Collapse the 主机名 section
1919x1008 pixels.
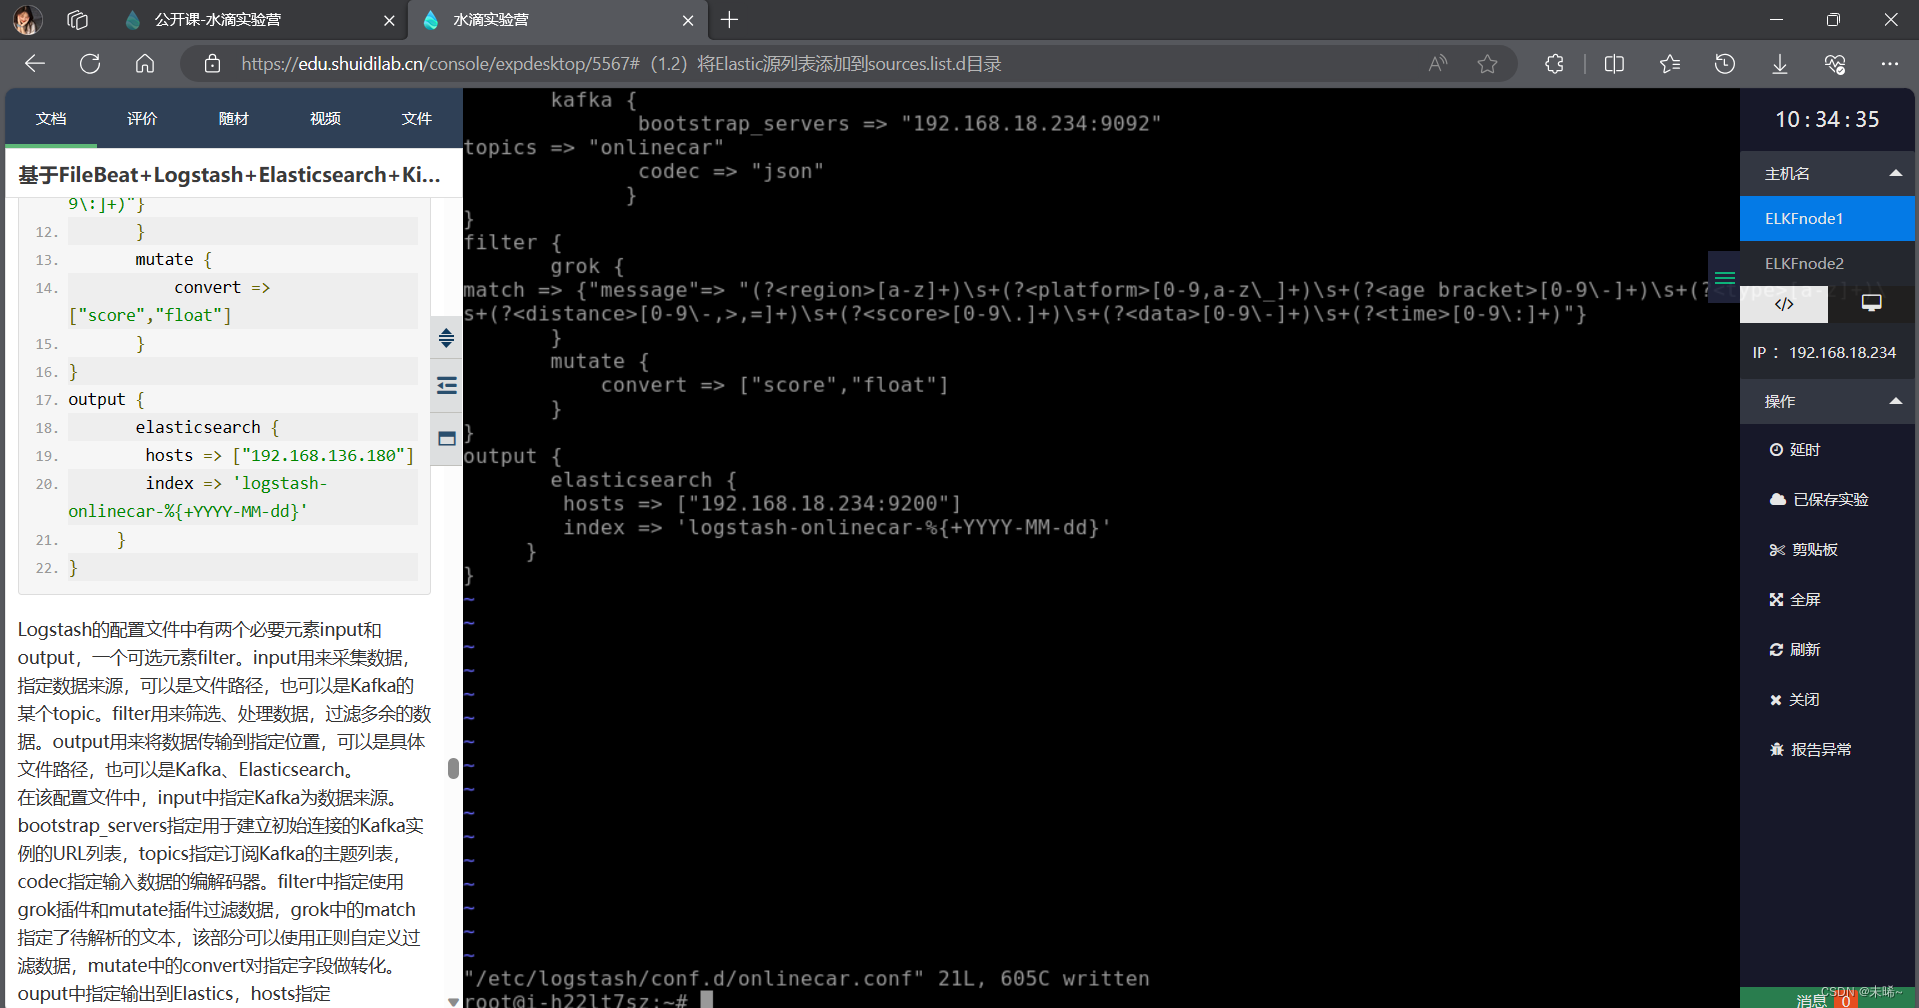pyautogui.click(x=1827, y=174)
